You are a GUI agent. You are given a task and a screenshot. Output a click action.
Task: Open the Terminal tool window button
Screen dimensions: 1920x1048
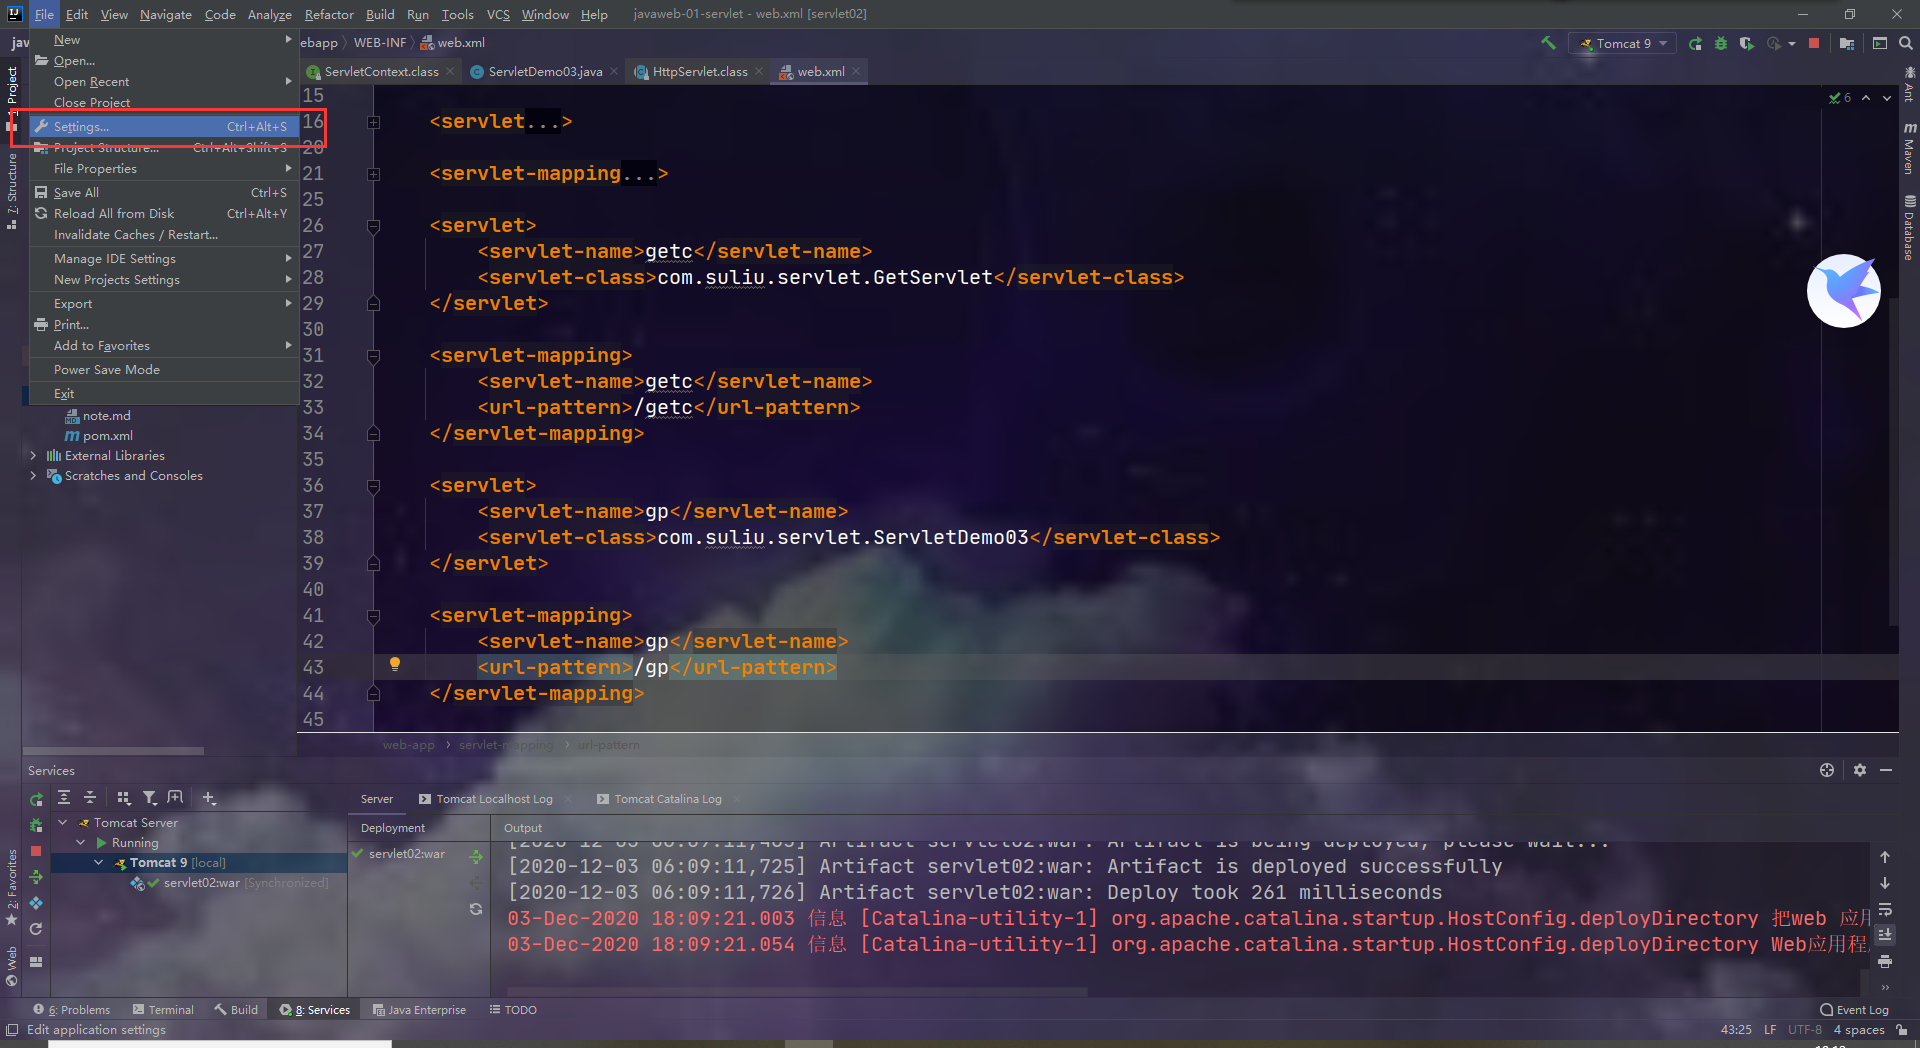(164, 1010)
